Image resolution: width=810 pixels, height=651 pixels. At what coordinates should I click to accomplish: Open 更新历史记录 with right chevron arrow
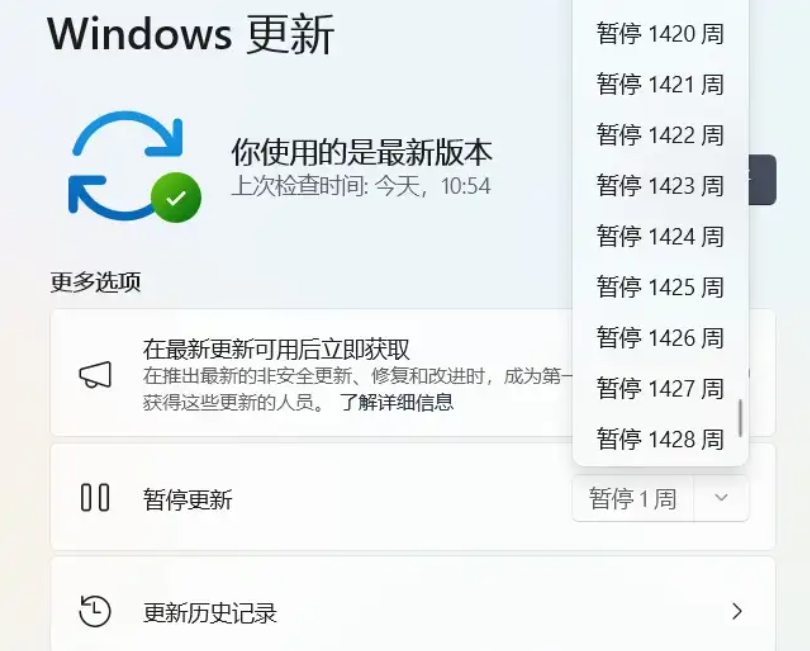(x=737, y=611)
